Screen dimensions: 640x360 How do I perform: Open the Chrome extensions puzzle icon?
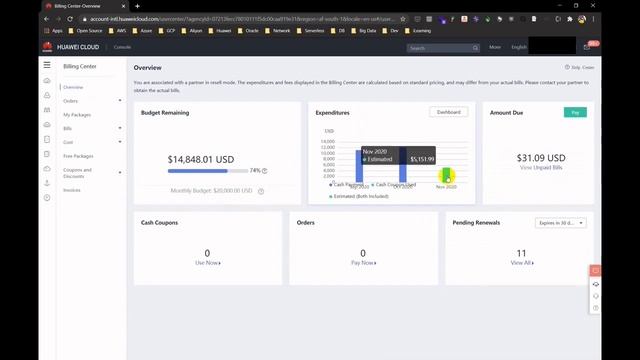coord(570,19)
